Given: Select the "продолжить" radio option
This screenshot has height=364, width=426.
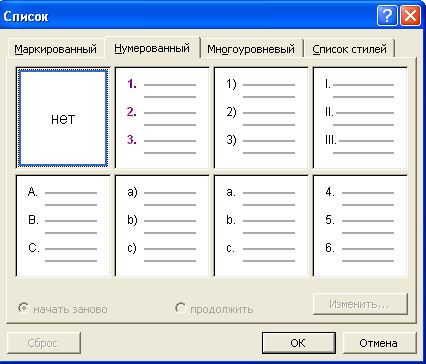Looking at the screenshot, I should 181,308.
